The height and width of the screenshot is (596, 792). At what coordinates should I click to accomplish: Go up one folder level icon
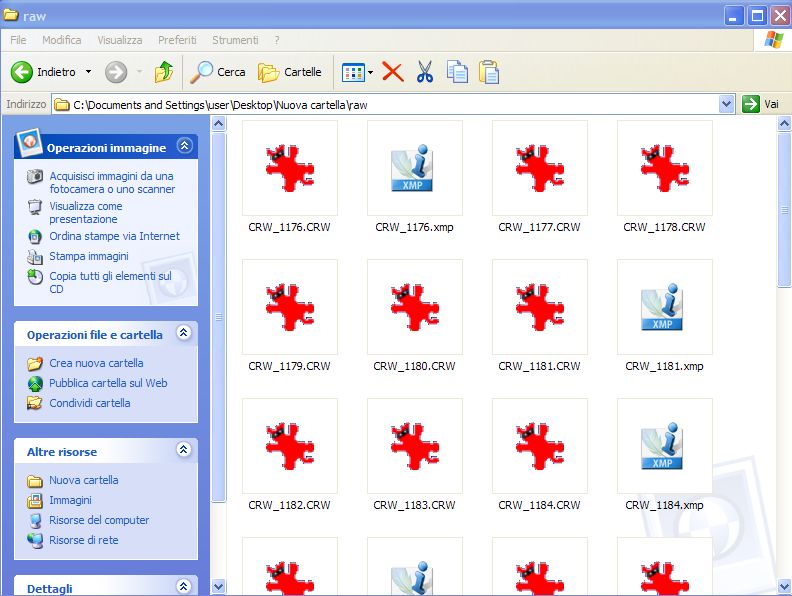click(x=164, y=72)
